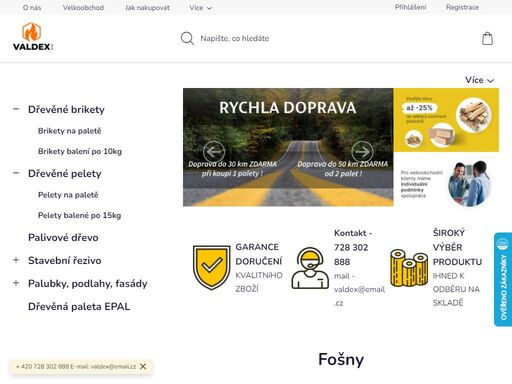Select Brikety na paletě subcategory
This screenshot has height=384, width=512.
[x=69, y=131]
